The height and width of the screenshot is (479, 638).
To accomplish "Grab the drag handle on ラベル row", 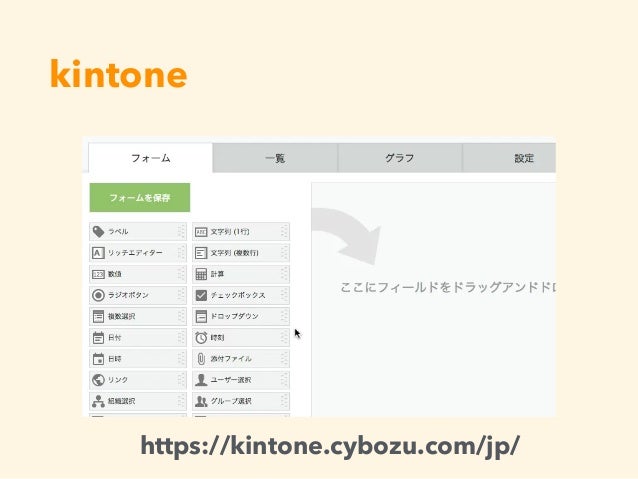I will click(181, 232).
